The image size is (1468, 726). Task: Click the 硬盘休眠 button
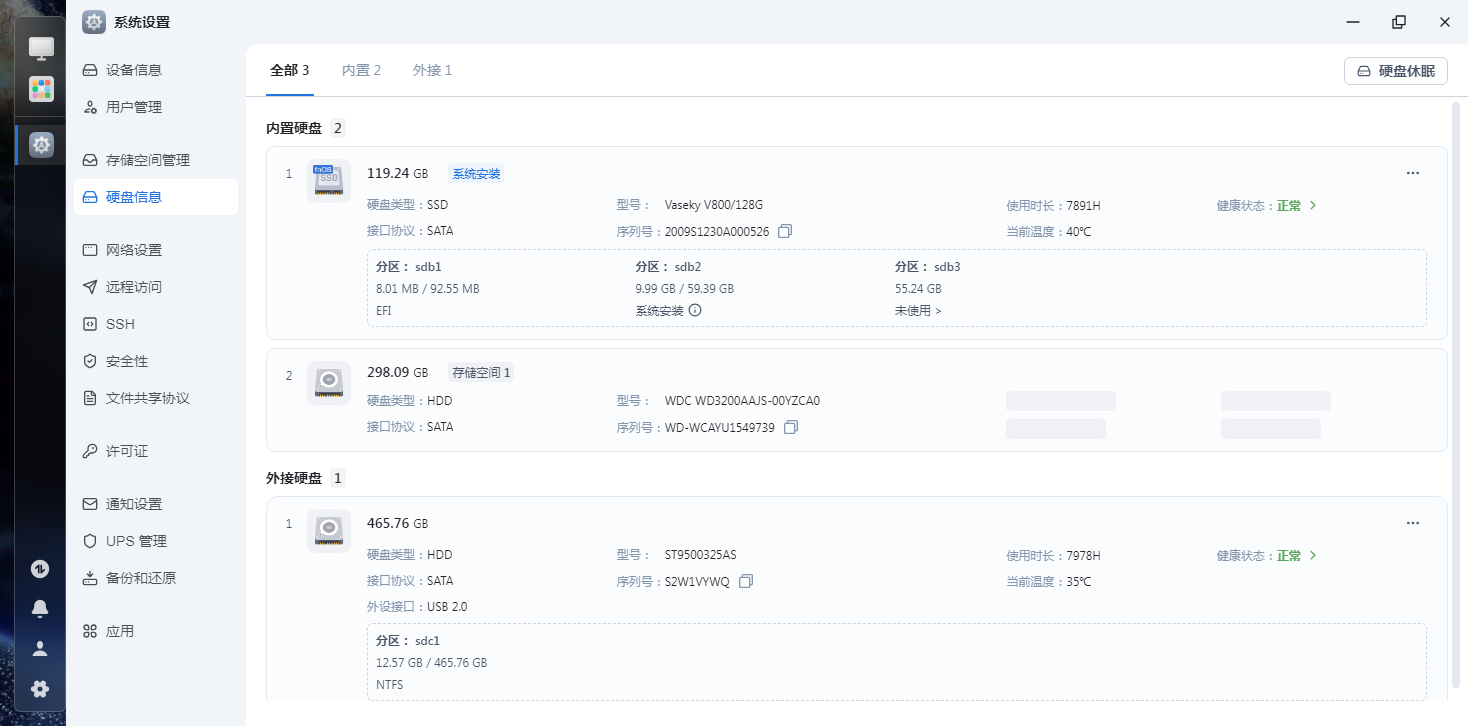tap(1395, 70)
